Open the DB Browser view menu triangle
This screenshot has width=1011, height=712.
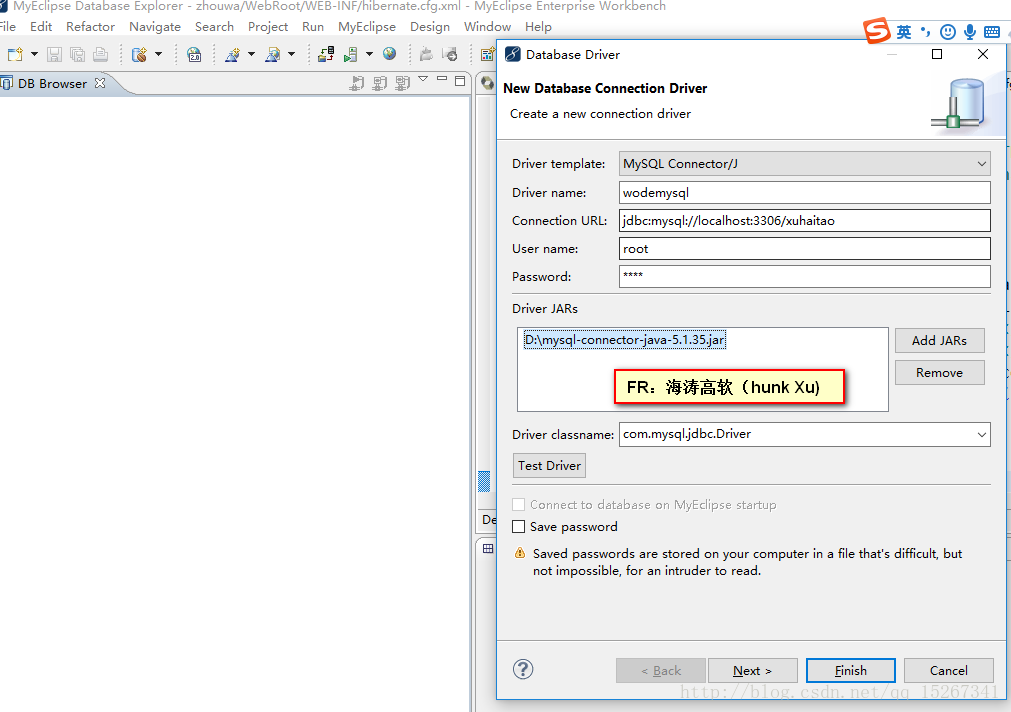423,79
